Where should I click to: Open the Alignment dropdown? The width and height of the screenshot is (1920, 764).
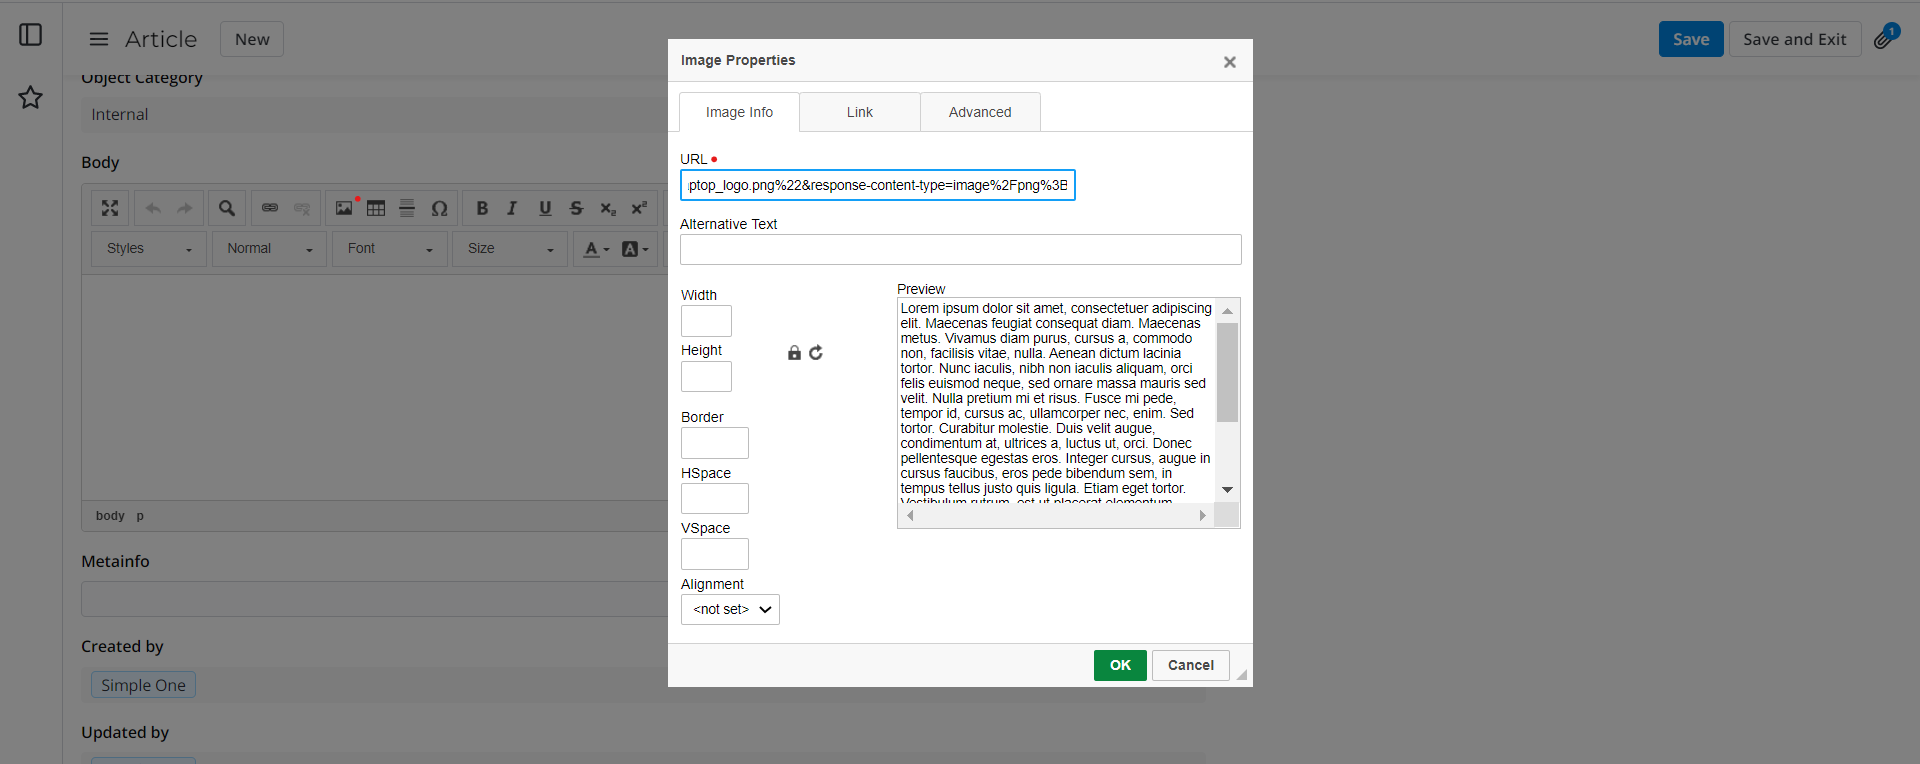click(730, 610)
